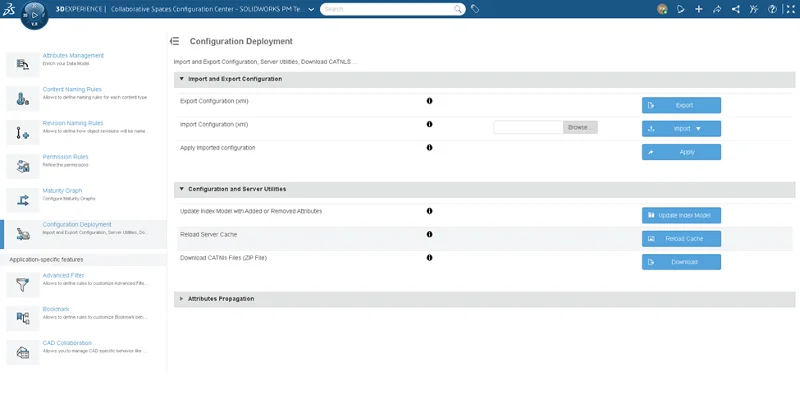
Task: Collapse Import and Export Configuration section
Action: pyautogui.click(x=181, y=78)
